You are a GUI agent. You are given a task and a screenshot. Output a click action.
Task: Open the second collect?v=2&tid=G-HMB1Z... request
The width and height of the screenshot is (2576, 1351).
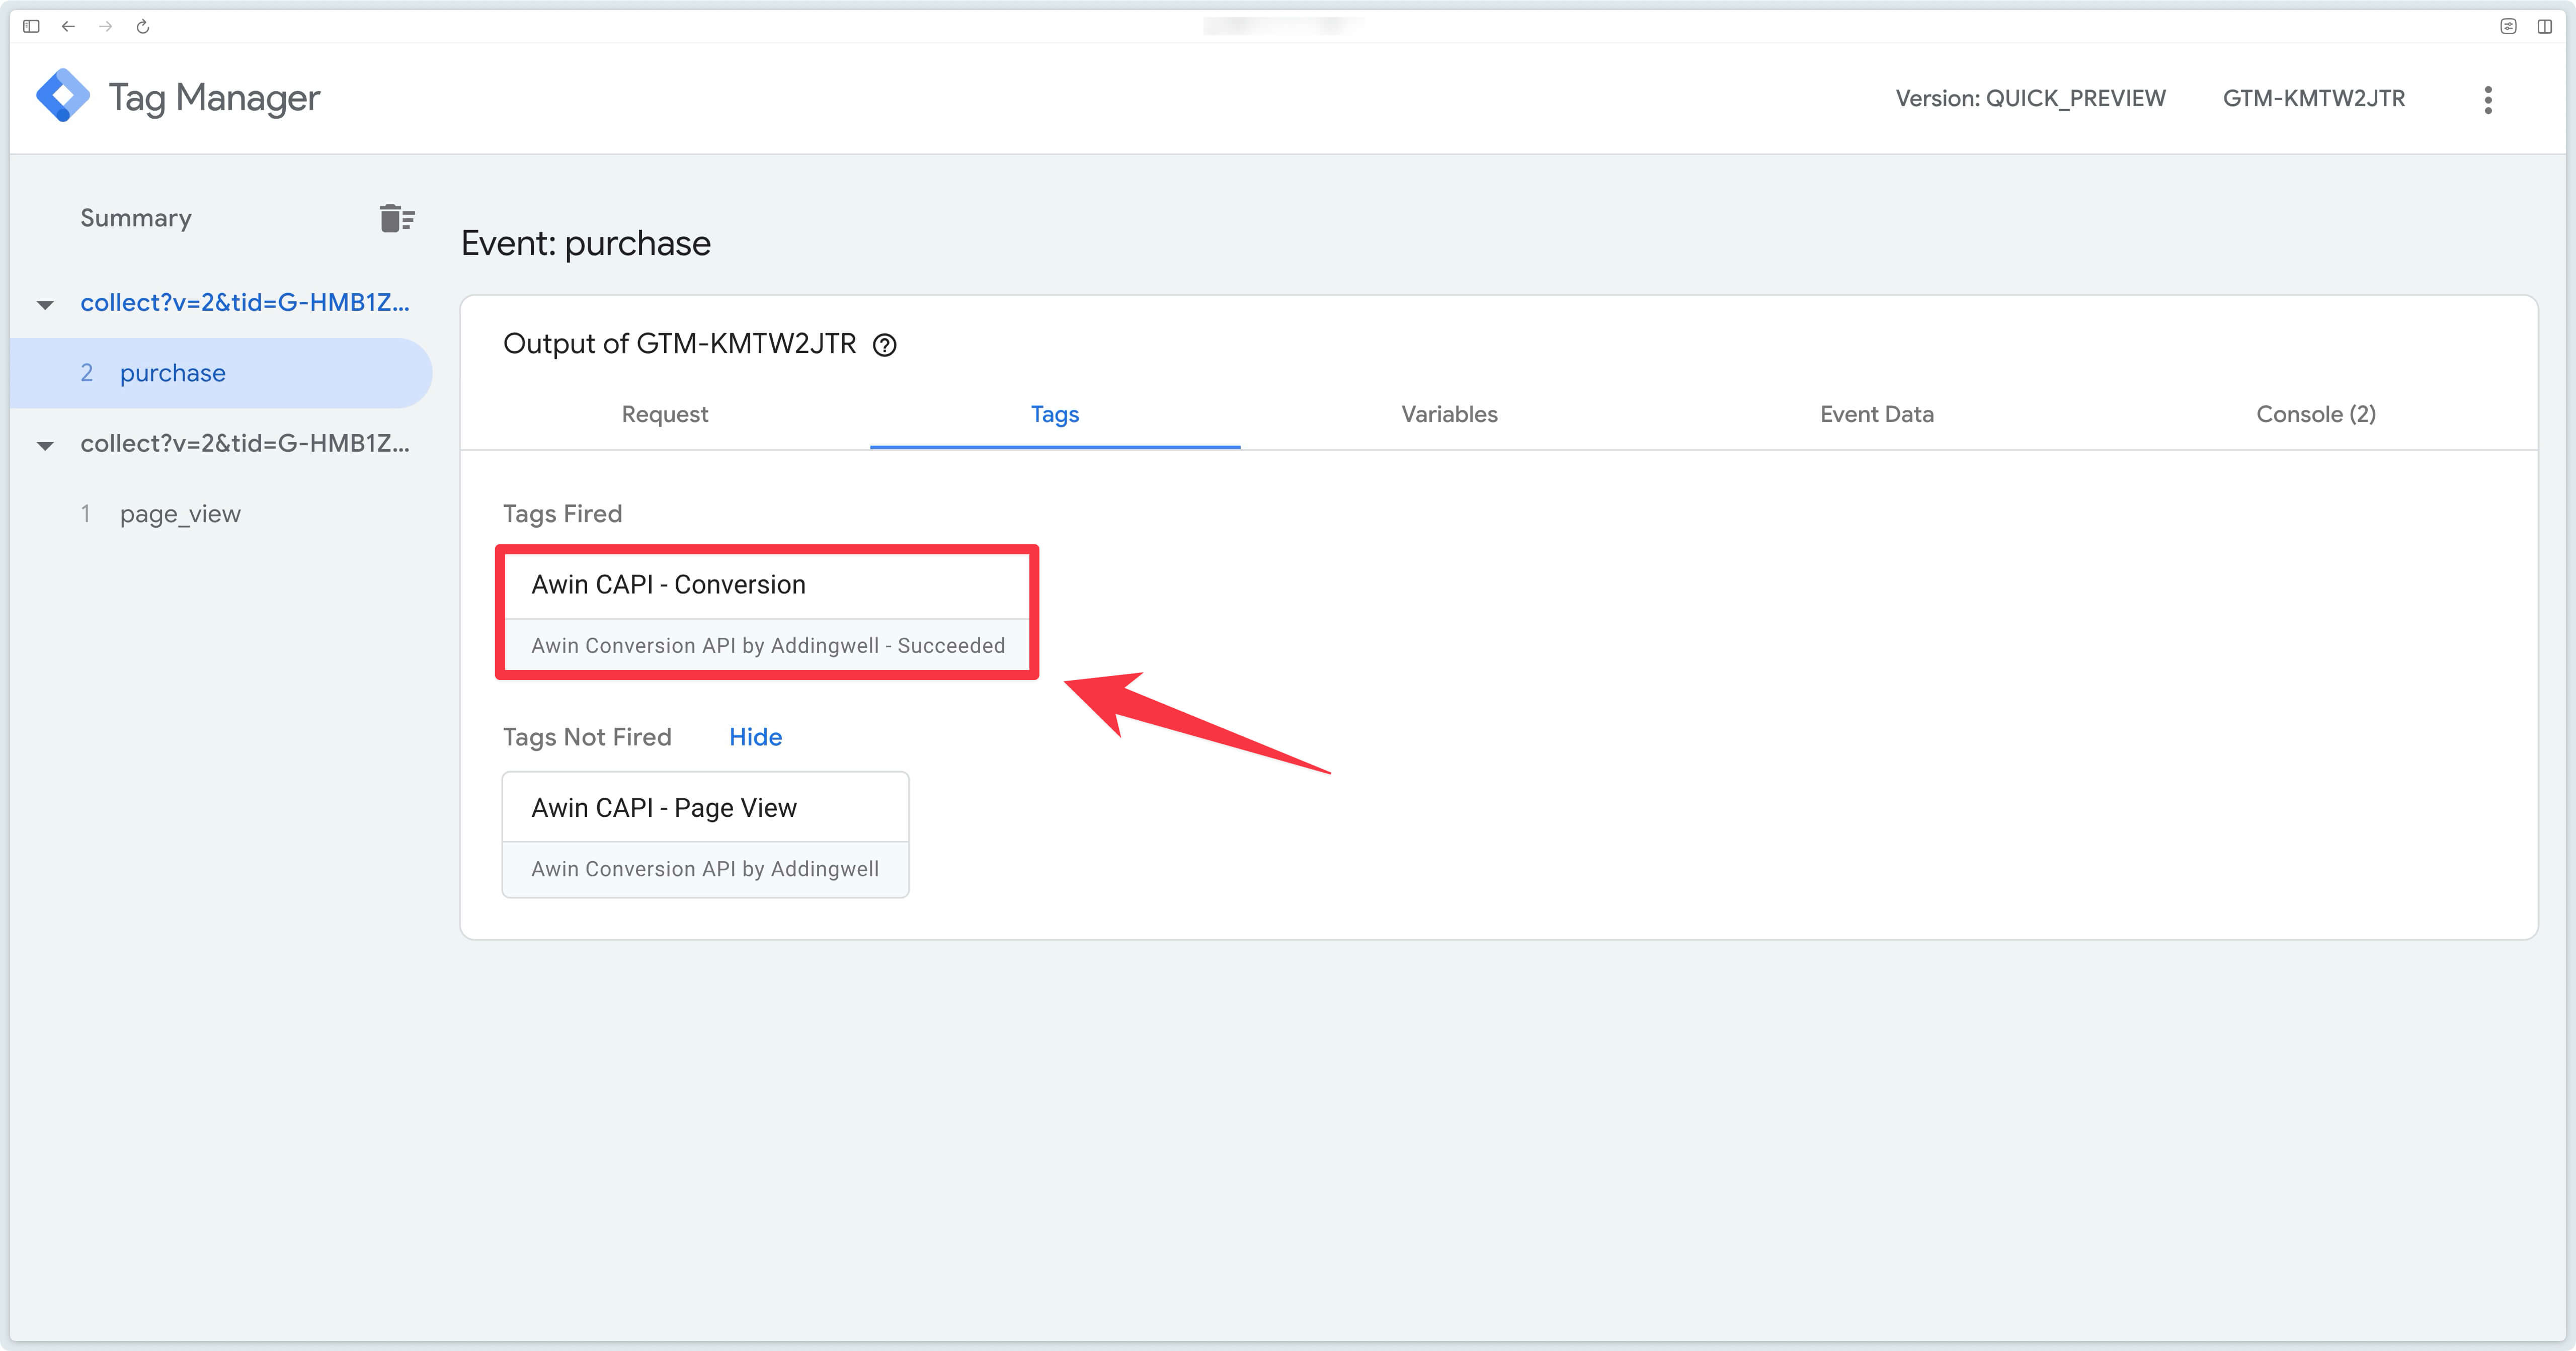click(245, 443)
